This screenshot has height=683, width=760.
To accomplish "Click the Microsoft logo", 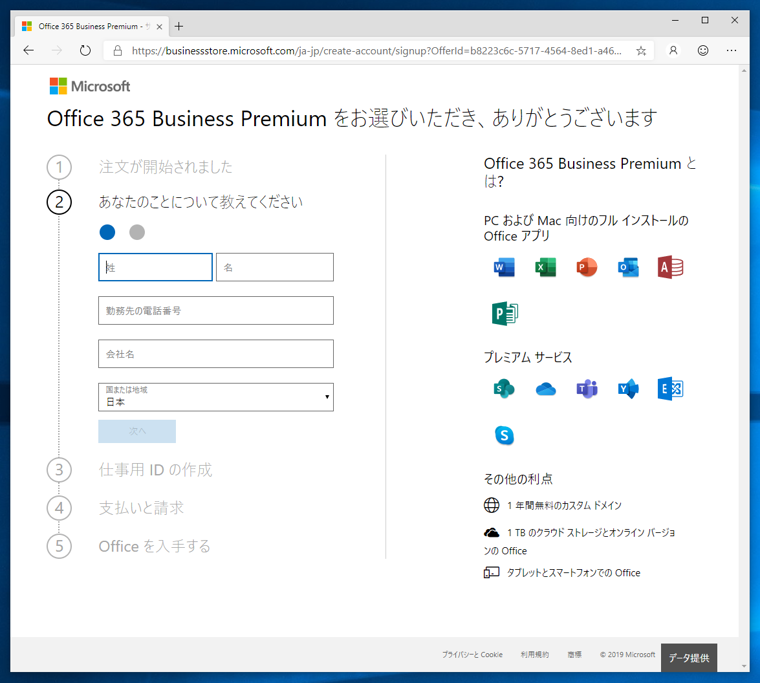I will tap(90, 86).
